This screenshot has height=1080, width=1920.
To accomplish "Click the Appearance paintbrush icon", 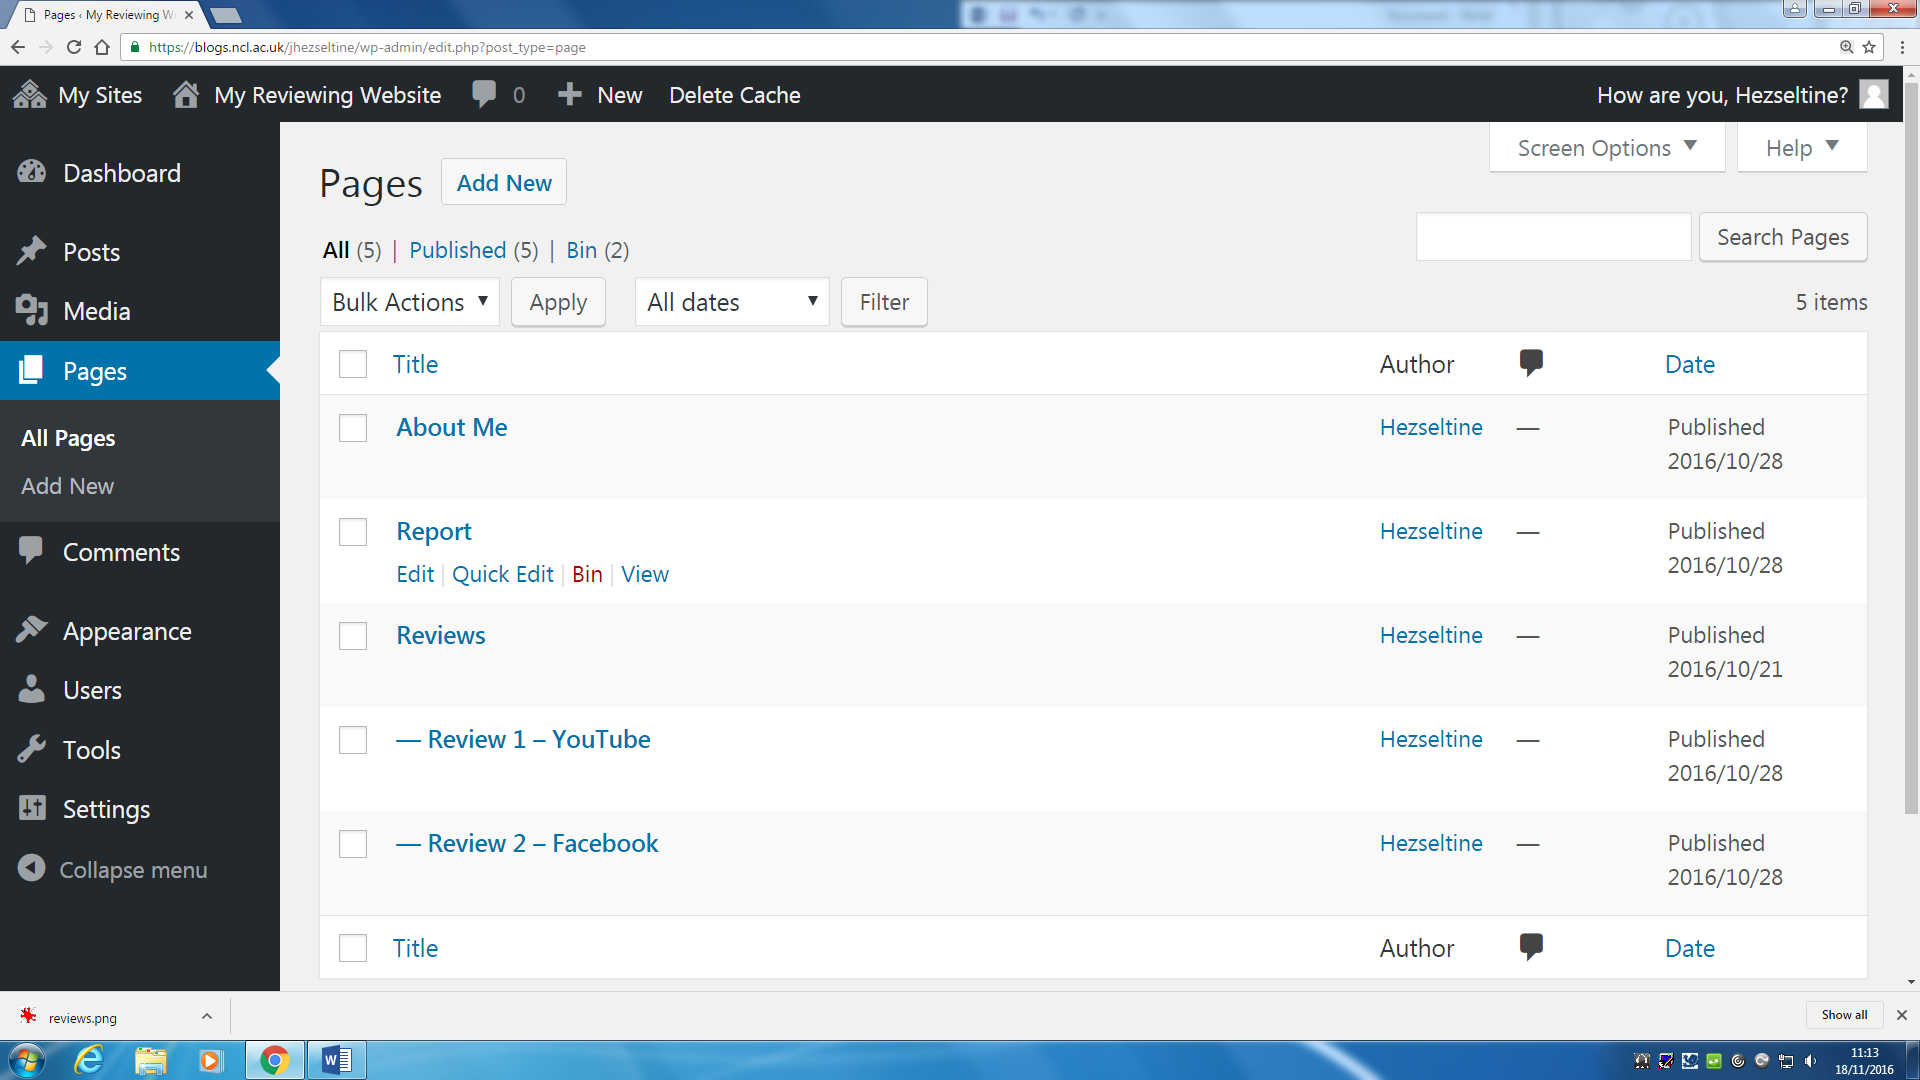I will tap(32, 630).
